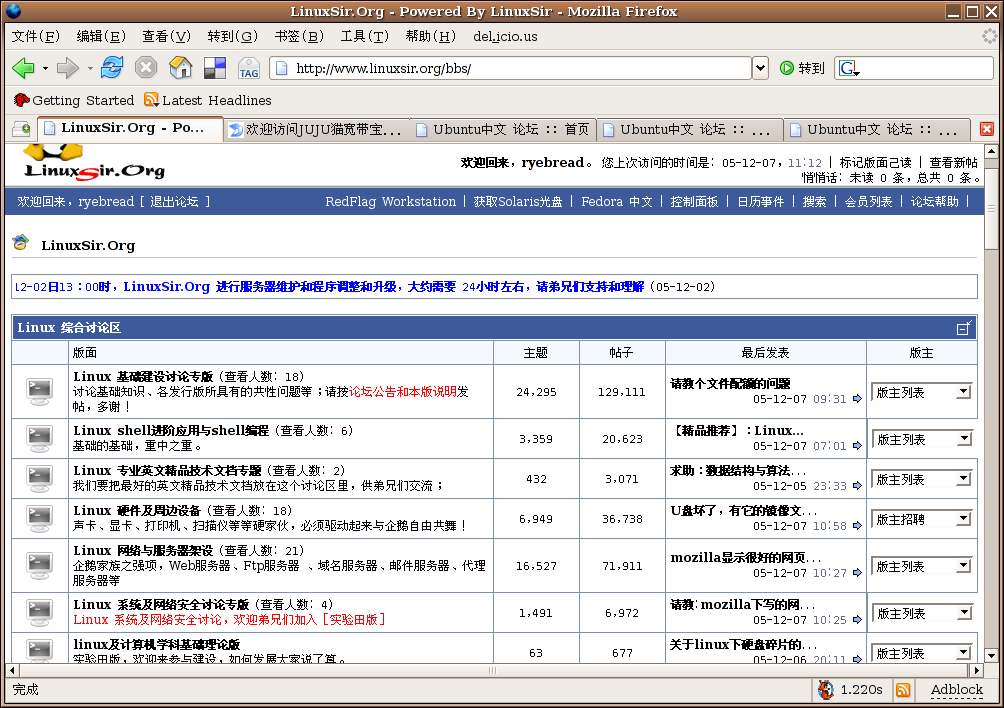The width and height of the screenshot is (1004, 708).
Task: Click the 获取Solaris光盘 nav link
Action: (x=517, y=202)
